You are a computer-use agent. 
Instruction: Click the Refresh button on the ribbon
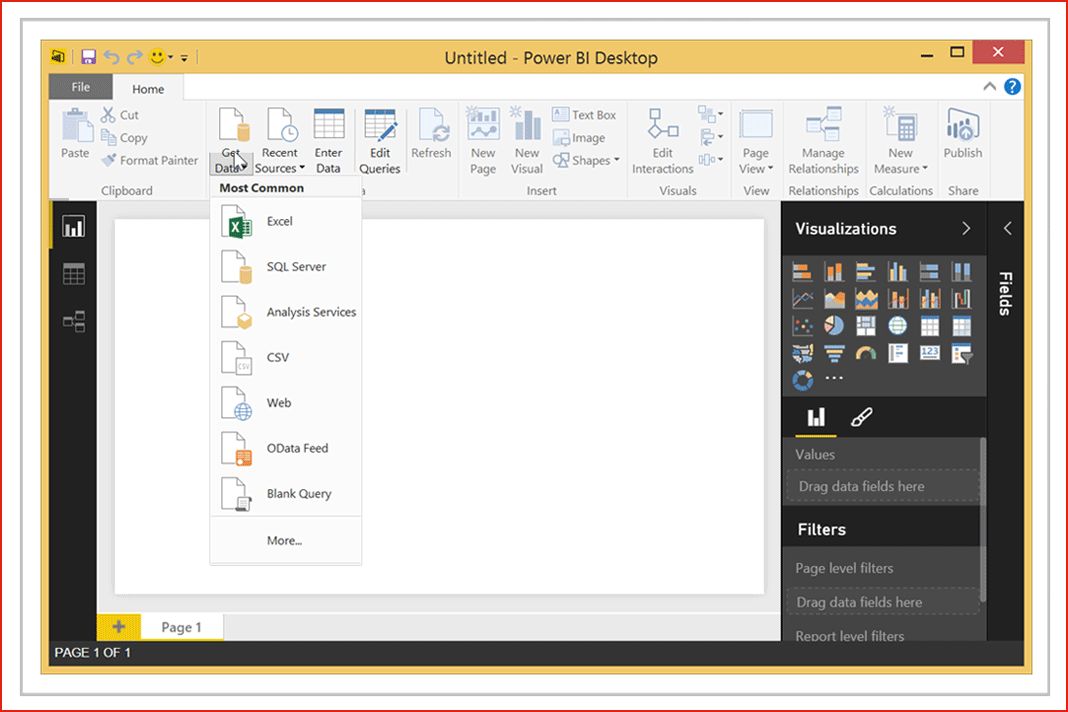coord(431,135)
